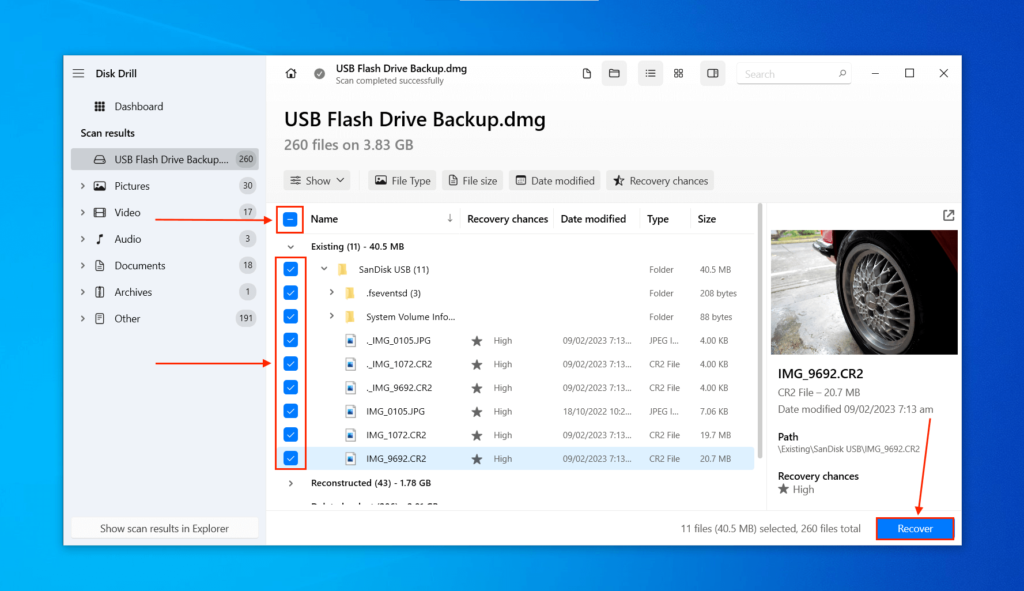Deselect the _IMG_0105.JPG checkbox
Viewport: 1024px width, 591px height.
(290, 340)
